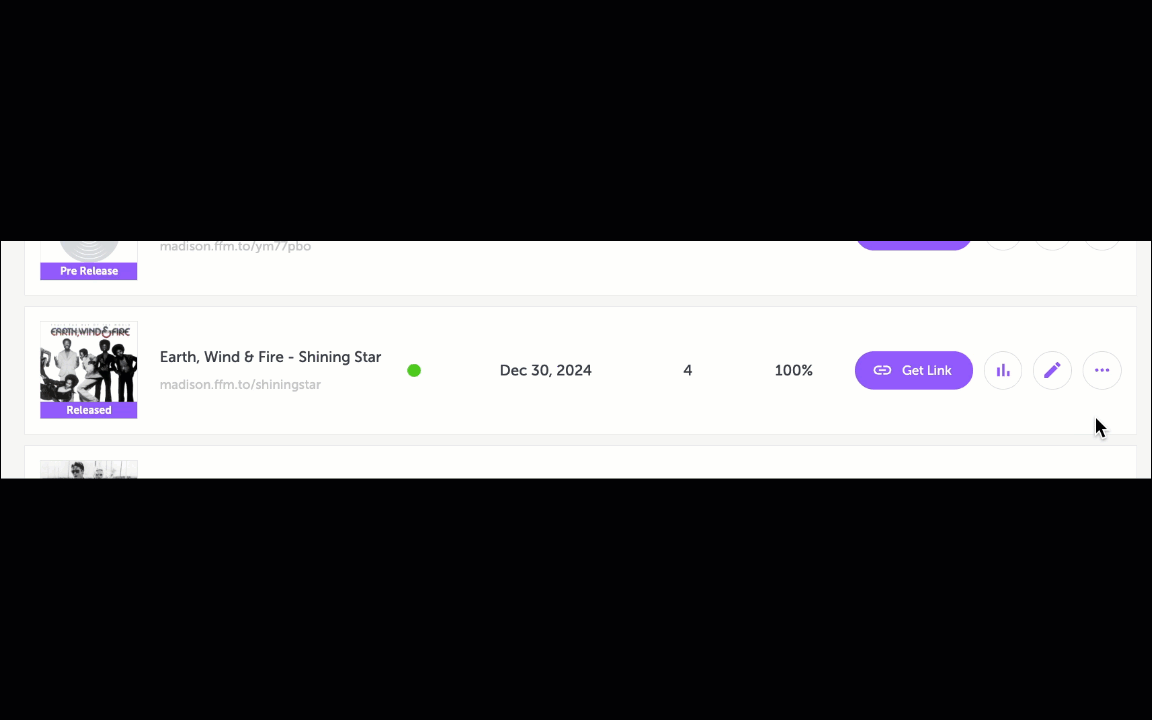Click the 100% percentage value
The image size is (1152, 720).
(x=793, y=370)
